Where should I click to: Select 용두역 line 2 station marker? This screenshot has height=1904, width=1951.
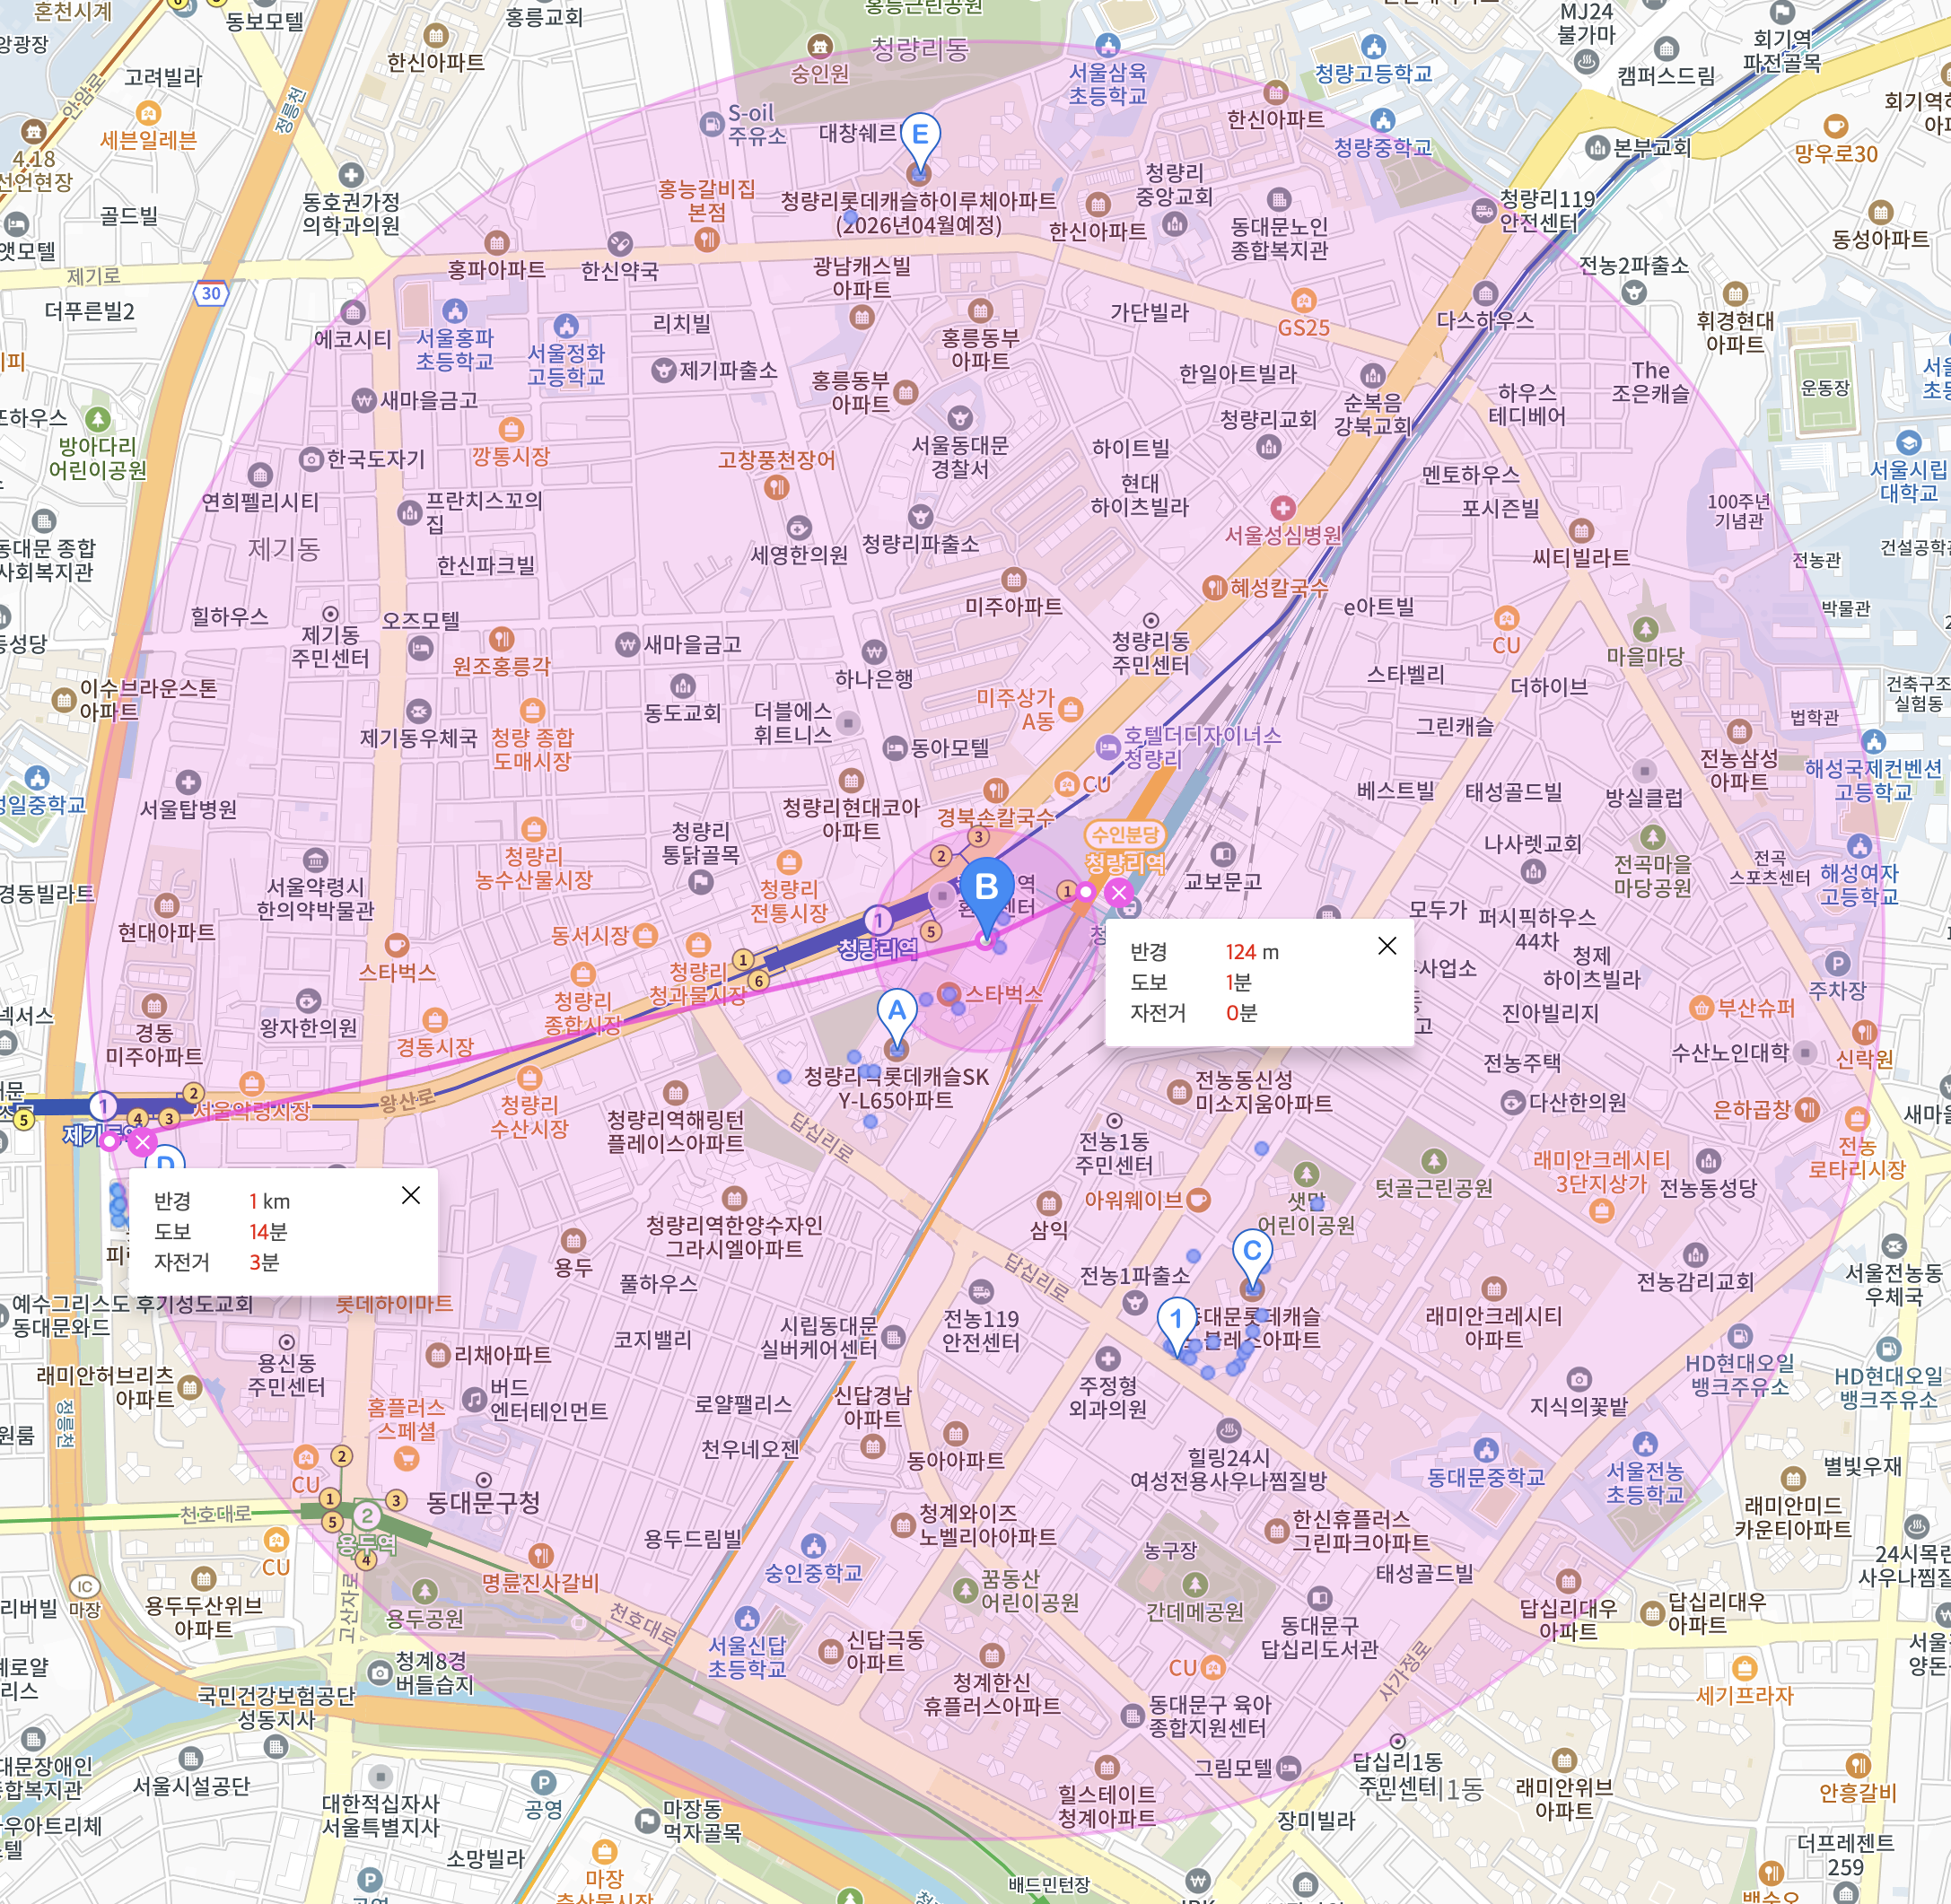[367, 1515]
